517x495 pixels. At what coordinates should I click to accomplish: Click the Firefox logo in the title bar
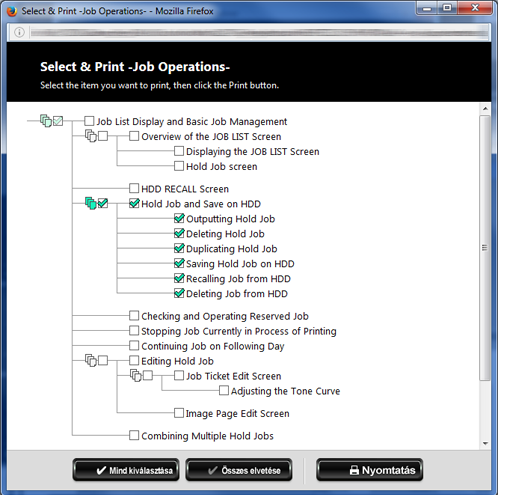(12, 11)
